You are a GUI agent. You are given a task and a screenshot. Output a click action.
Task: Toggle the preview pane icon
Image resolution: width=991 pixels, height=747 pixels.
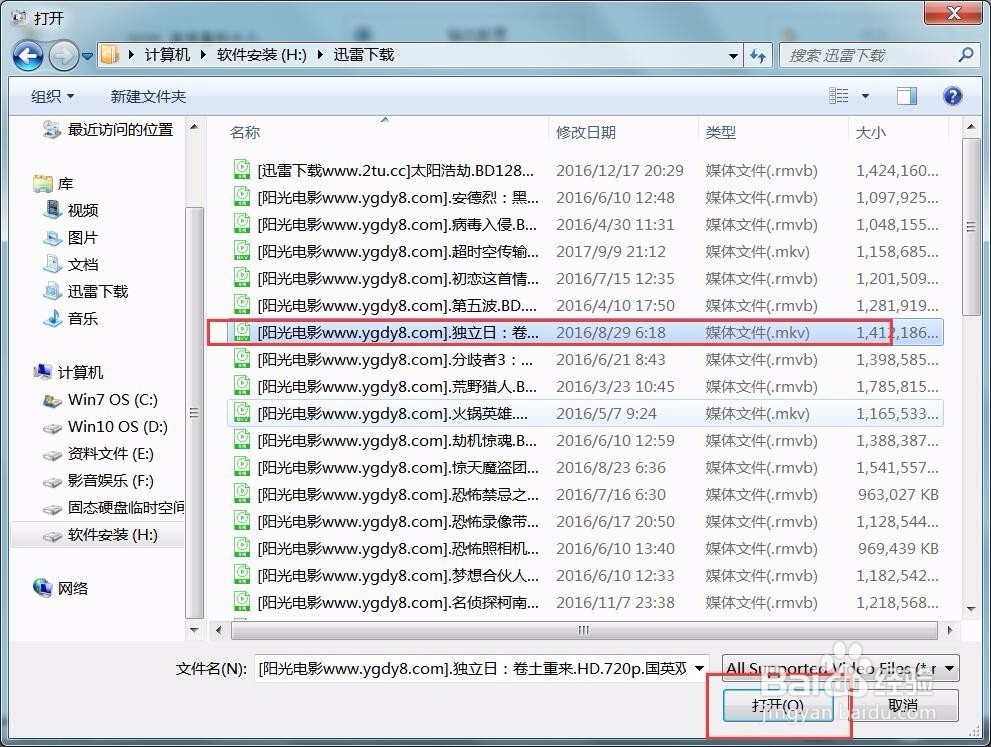[x=907, y=96]
